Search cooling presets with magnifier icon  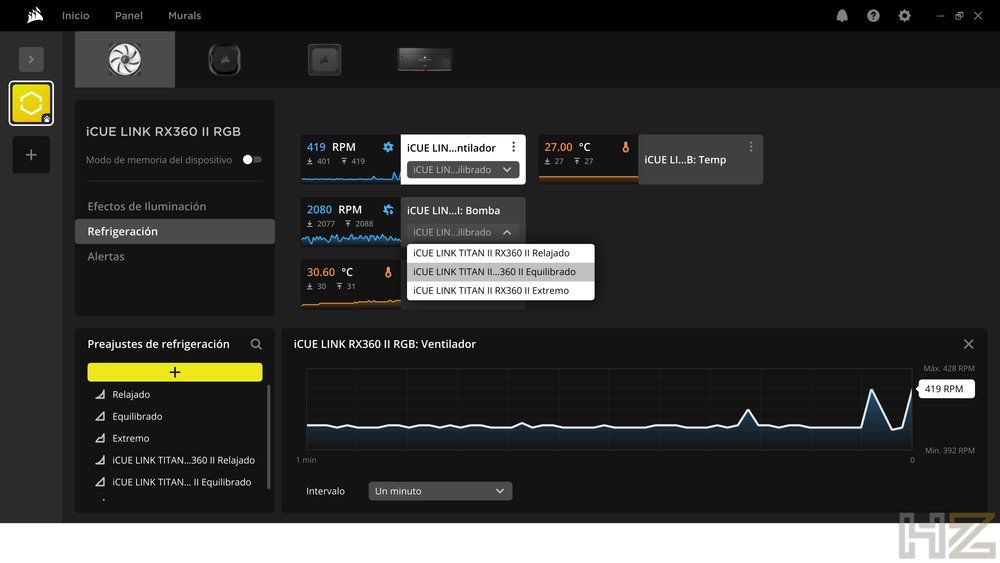pyautogui.click(x=256, y=344)
